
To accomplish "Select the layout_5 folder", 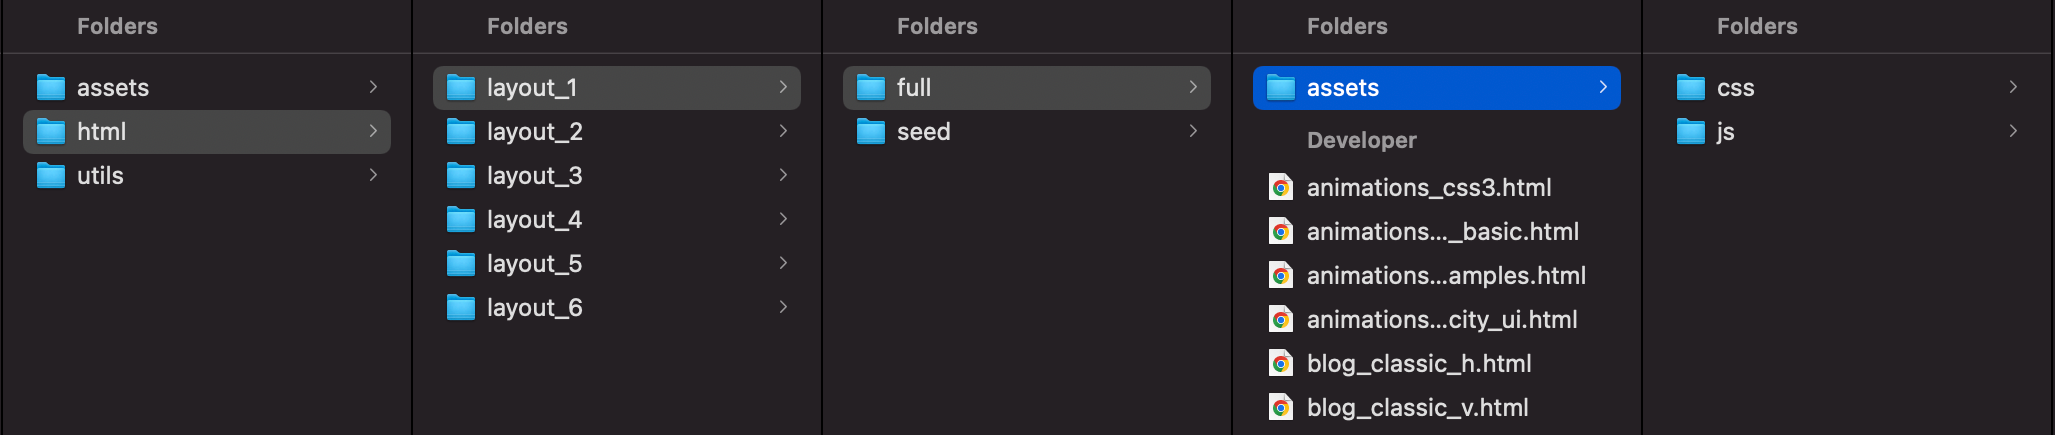I will point(534,264).
